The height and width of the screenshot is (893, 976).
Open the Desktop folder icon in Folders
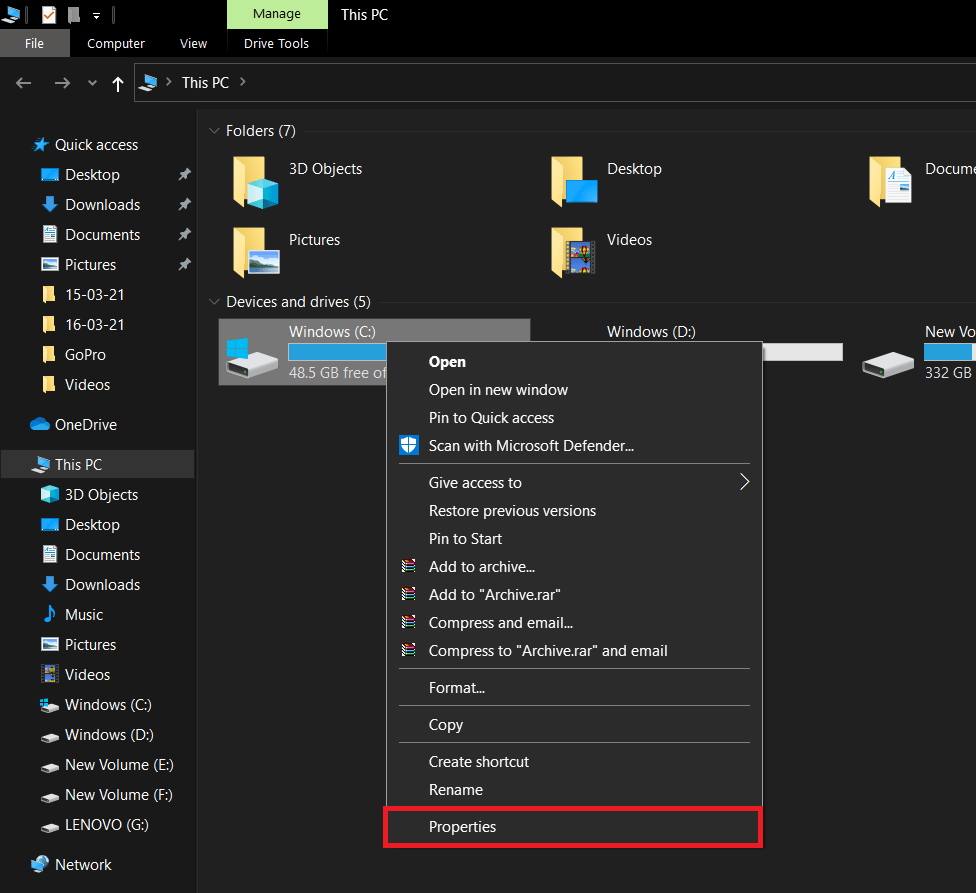tap(574, 182)
